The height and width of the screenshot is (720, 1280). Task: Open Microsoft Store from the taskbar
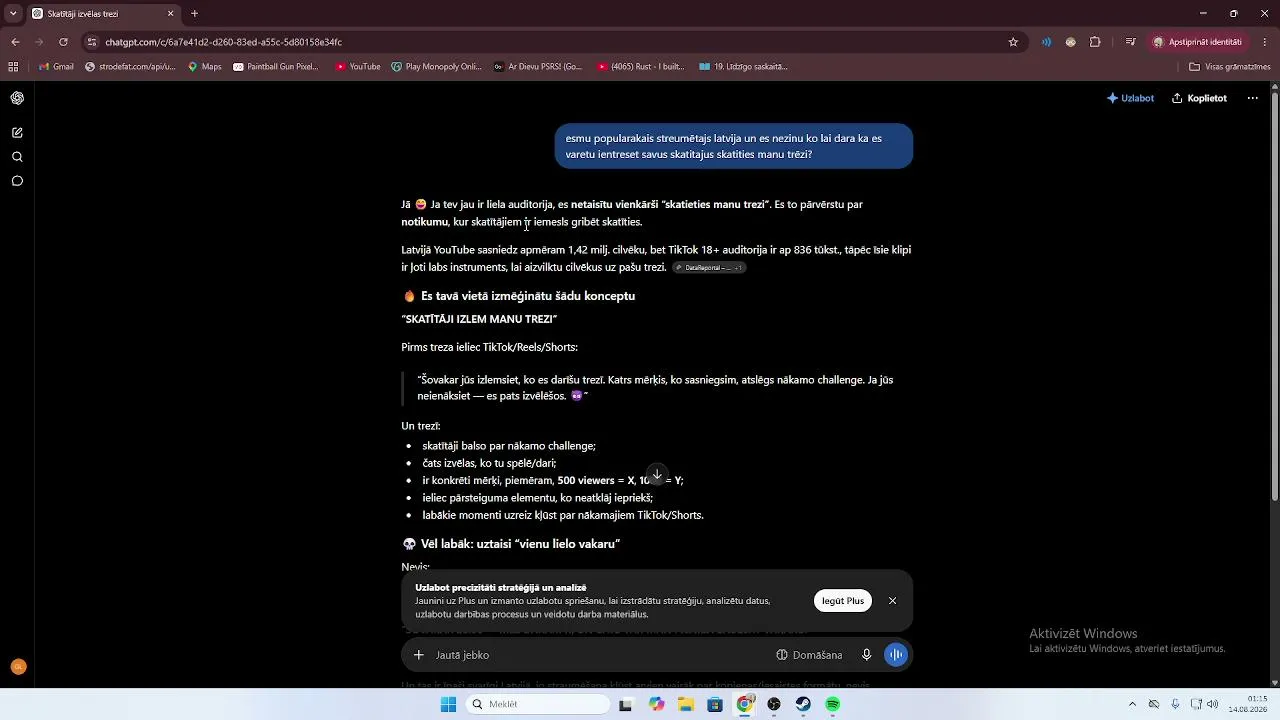click(x=715, y=704)
